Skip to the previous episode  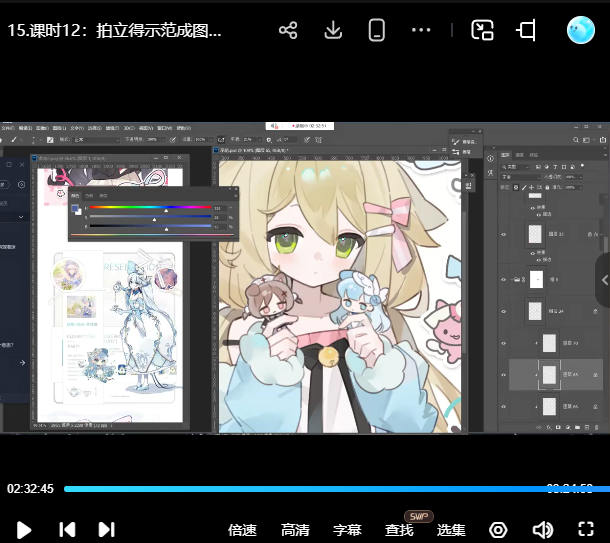point(67,530)
